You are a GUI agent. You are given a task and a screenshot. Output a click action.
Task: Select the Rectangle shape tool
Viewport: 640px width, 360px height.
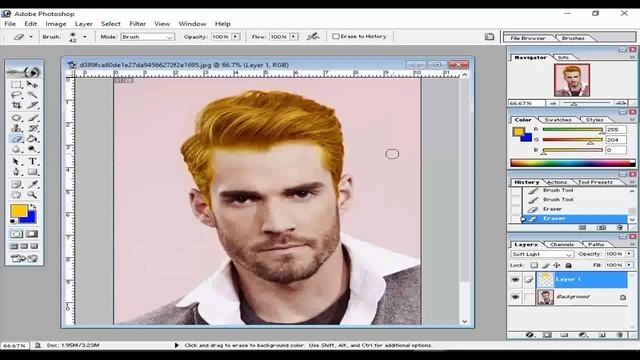32,172
